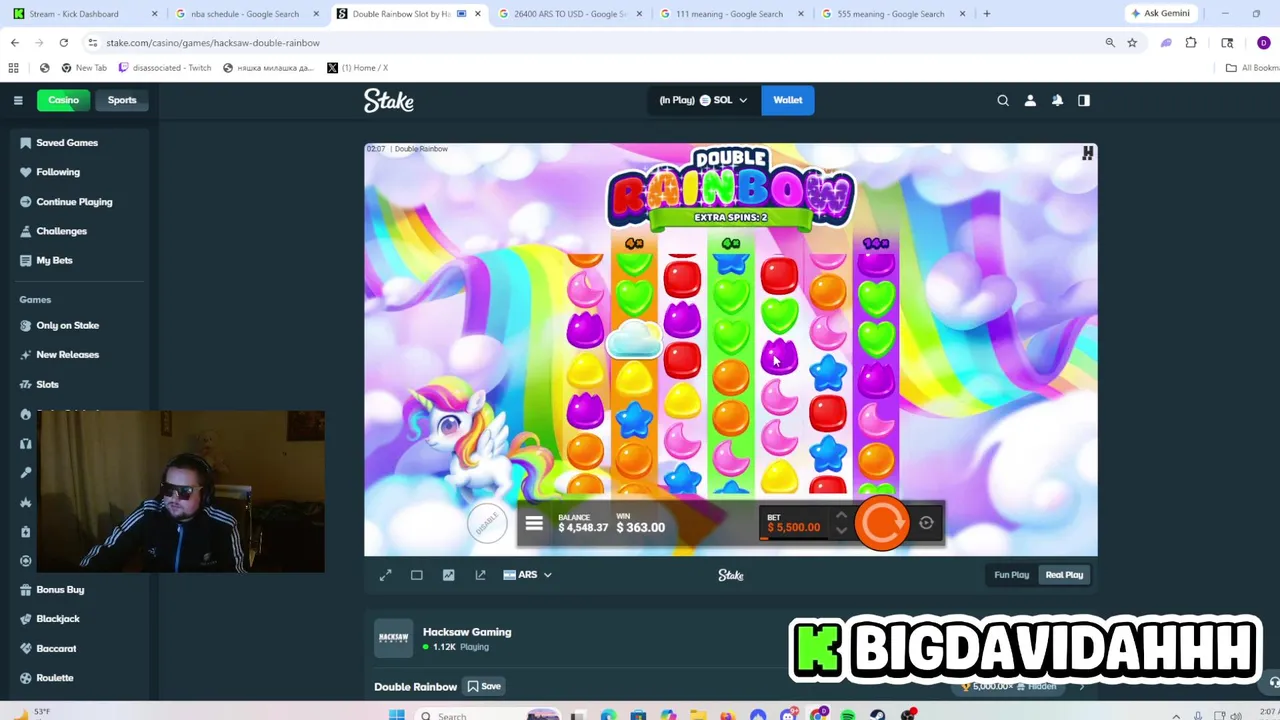Open the Stake hamburger sidebar menu
1280x720 pixels.
tap(18, 100)
